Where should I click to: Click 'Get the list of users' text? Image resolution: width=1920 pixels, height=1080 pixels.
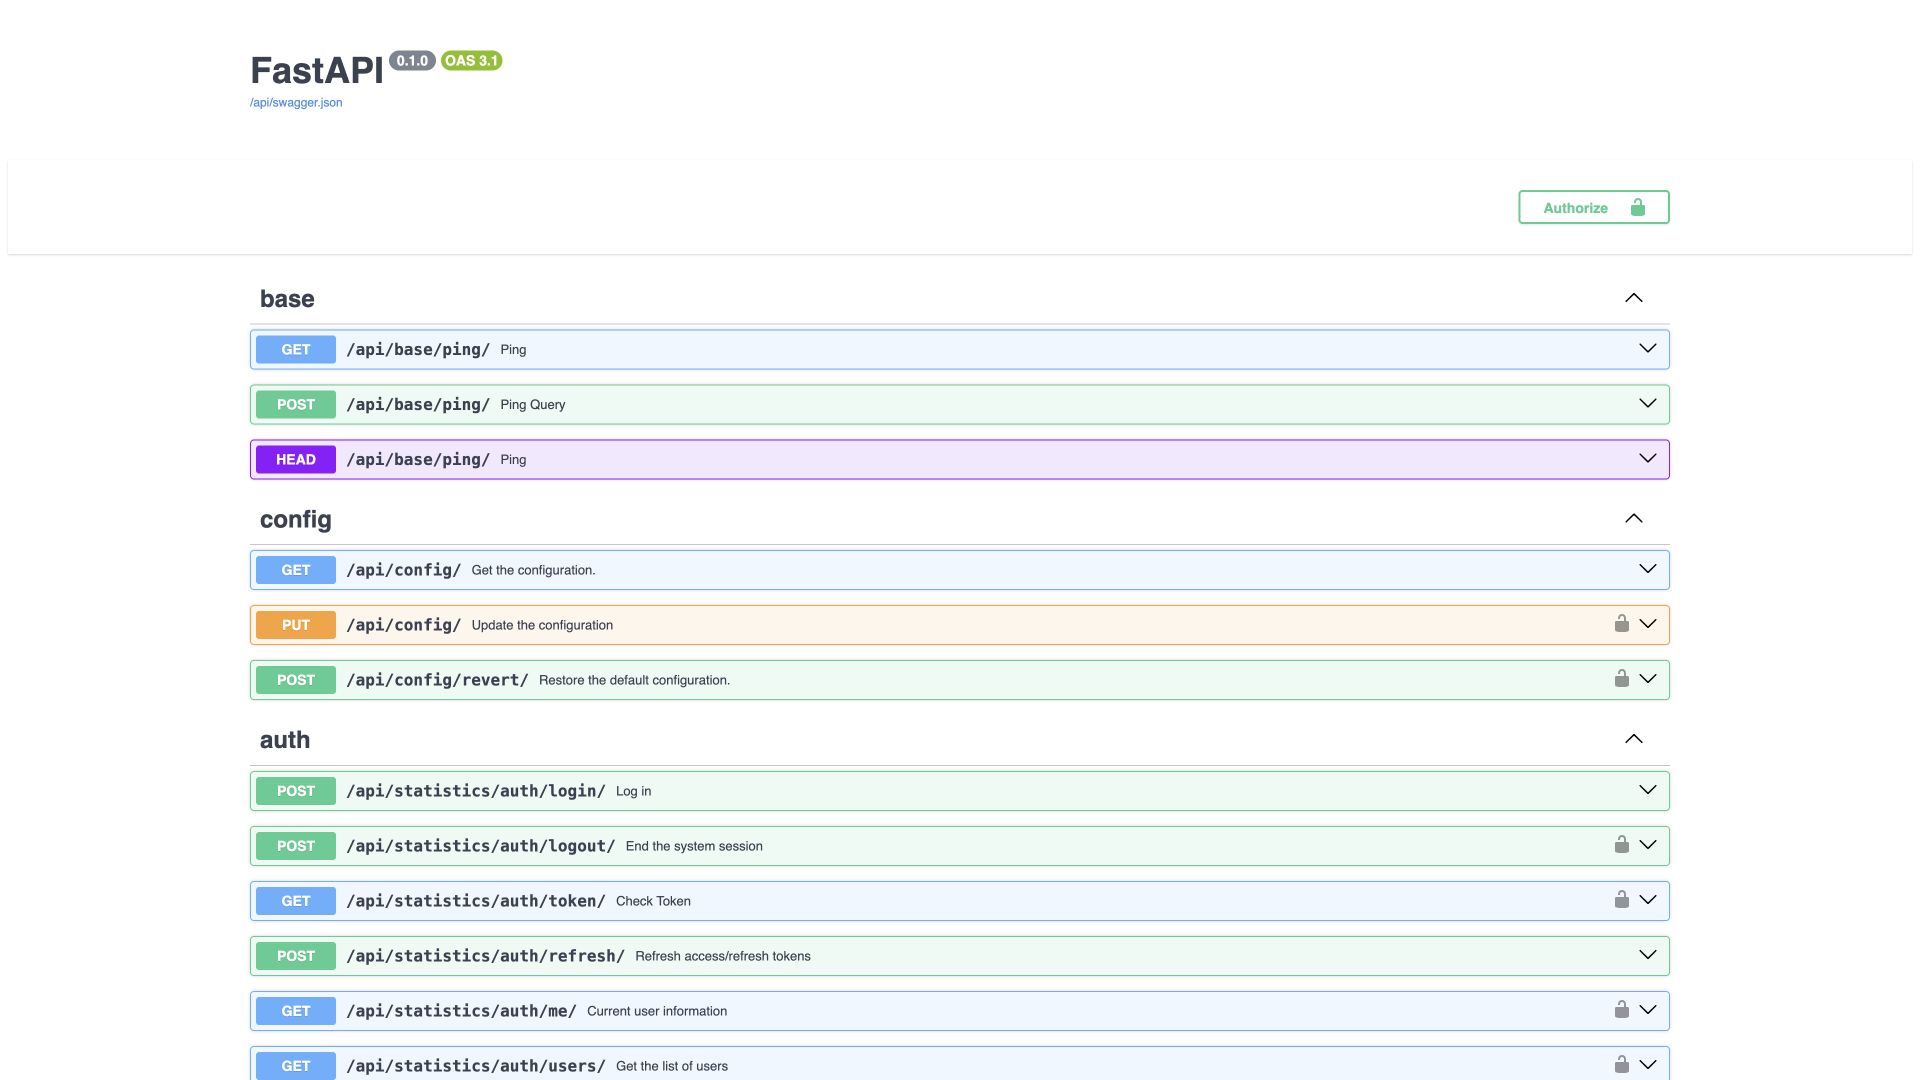[x=672, y=1066]
